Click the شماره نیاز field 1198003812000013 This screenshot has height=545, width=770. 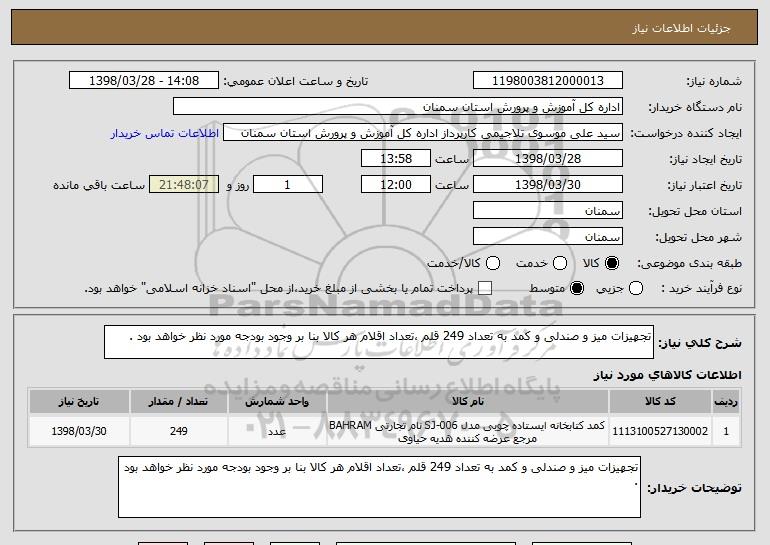(548, 81)
